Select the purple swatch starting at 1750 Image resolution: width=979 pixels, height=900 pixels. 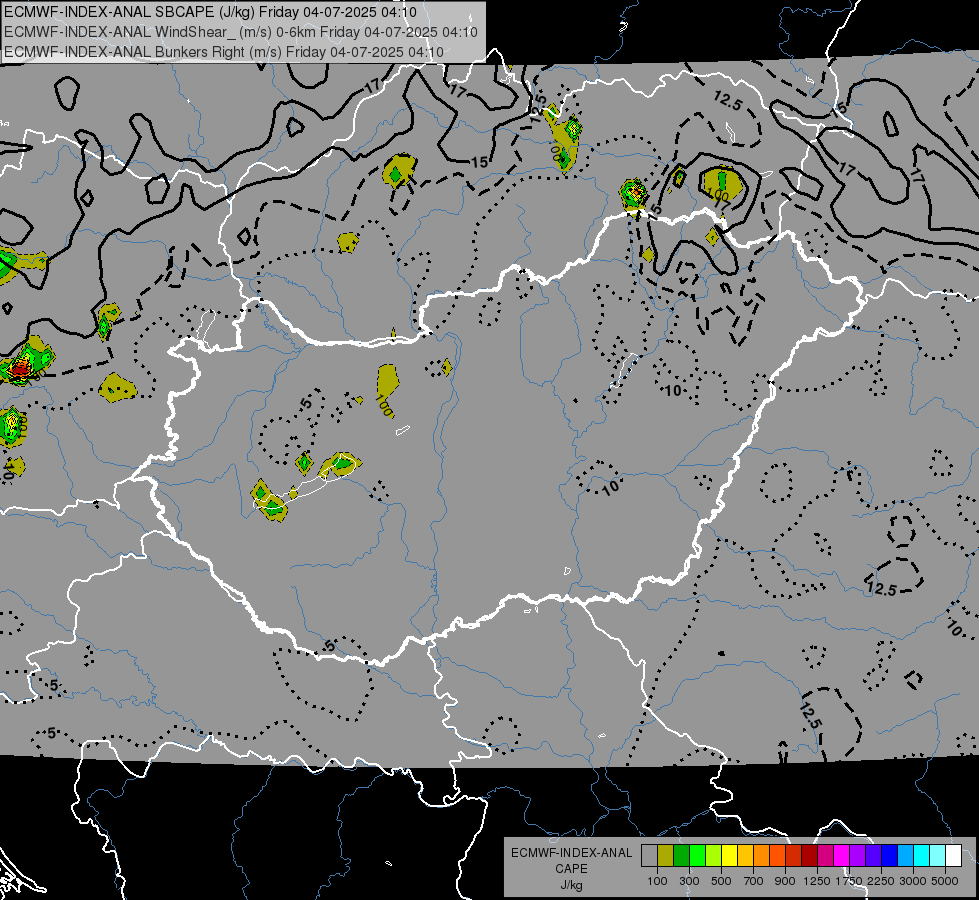pyautogui.click(x=857, y=855)
